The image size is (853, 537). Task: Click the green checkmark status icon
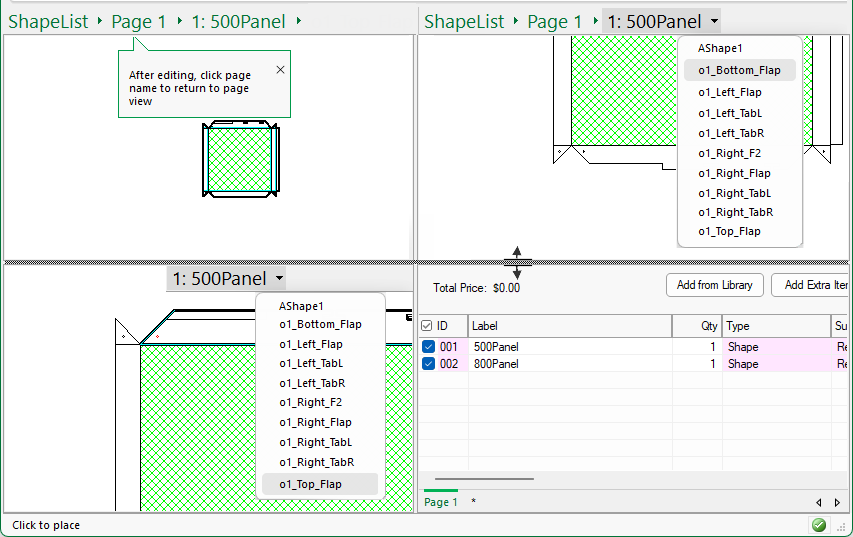pyautogui.click(x=819, y=525)
